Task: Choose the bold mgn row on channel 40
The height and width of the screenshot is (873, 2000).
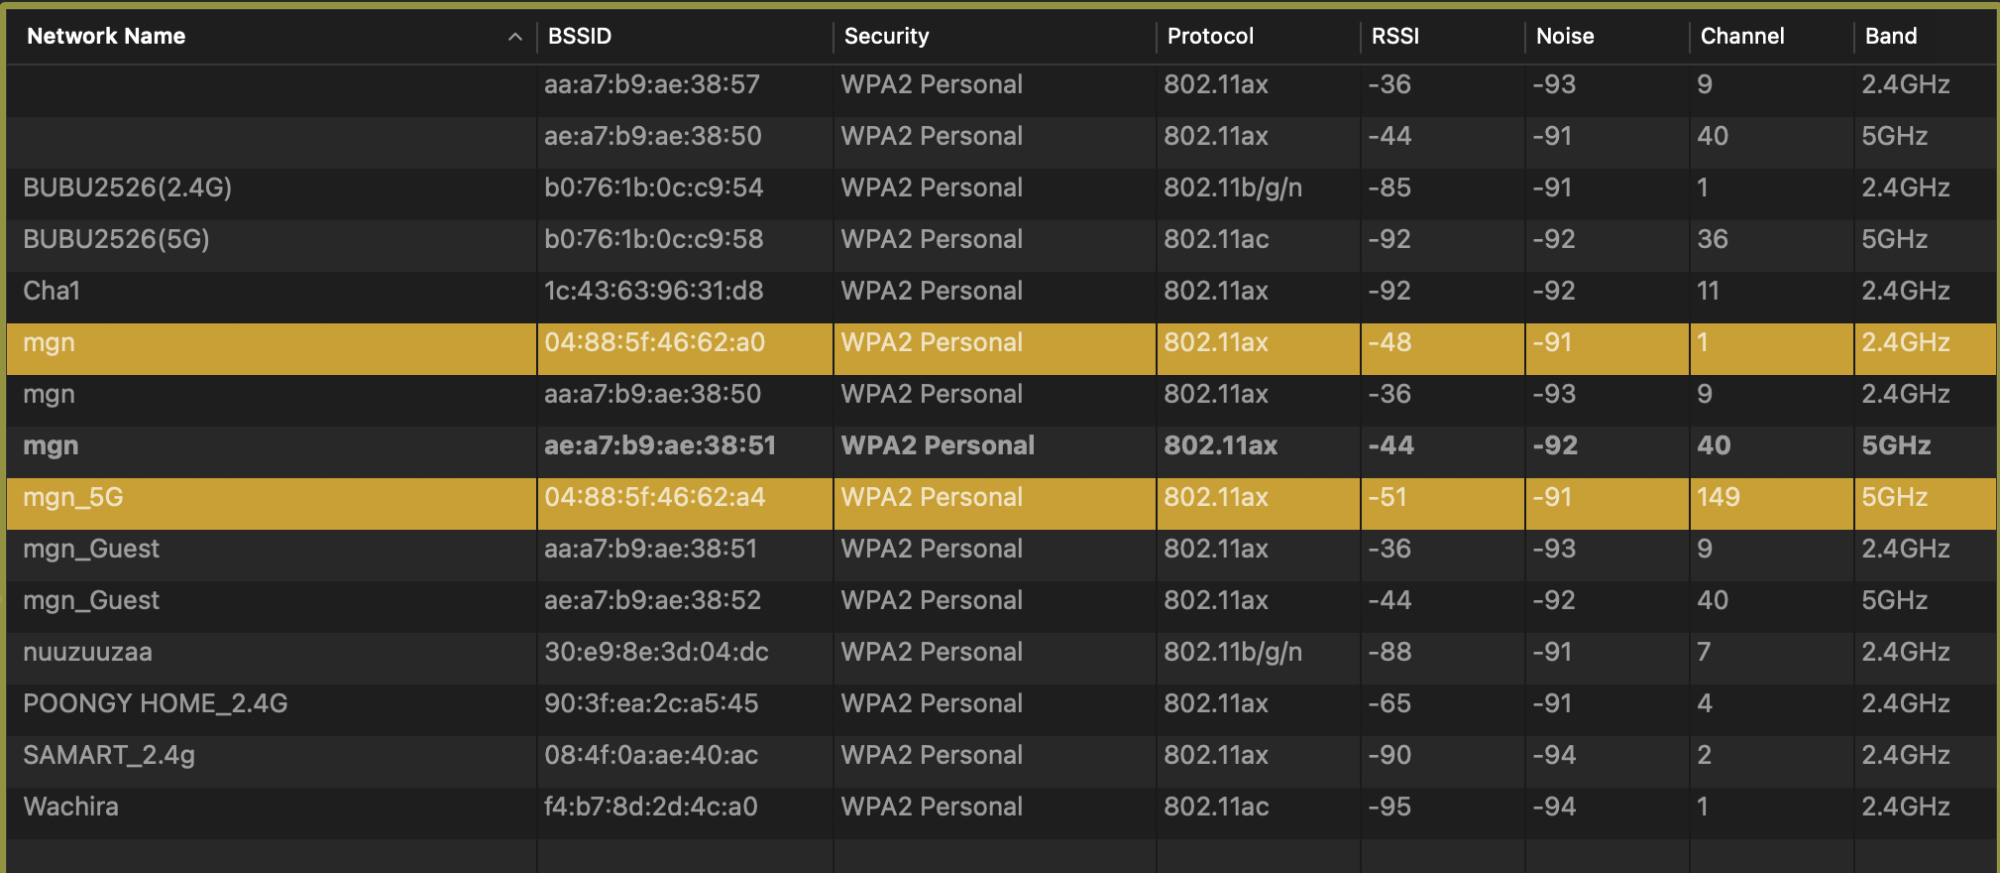Action: (51, 446)
